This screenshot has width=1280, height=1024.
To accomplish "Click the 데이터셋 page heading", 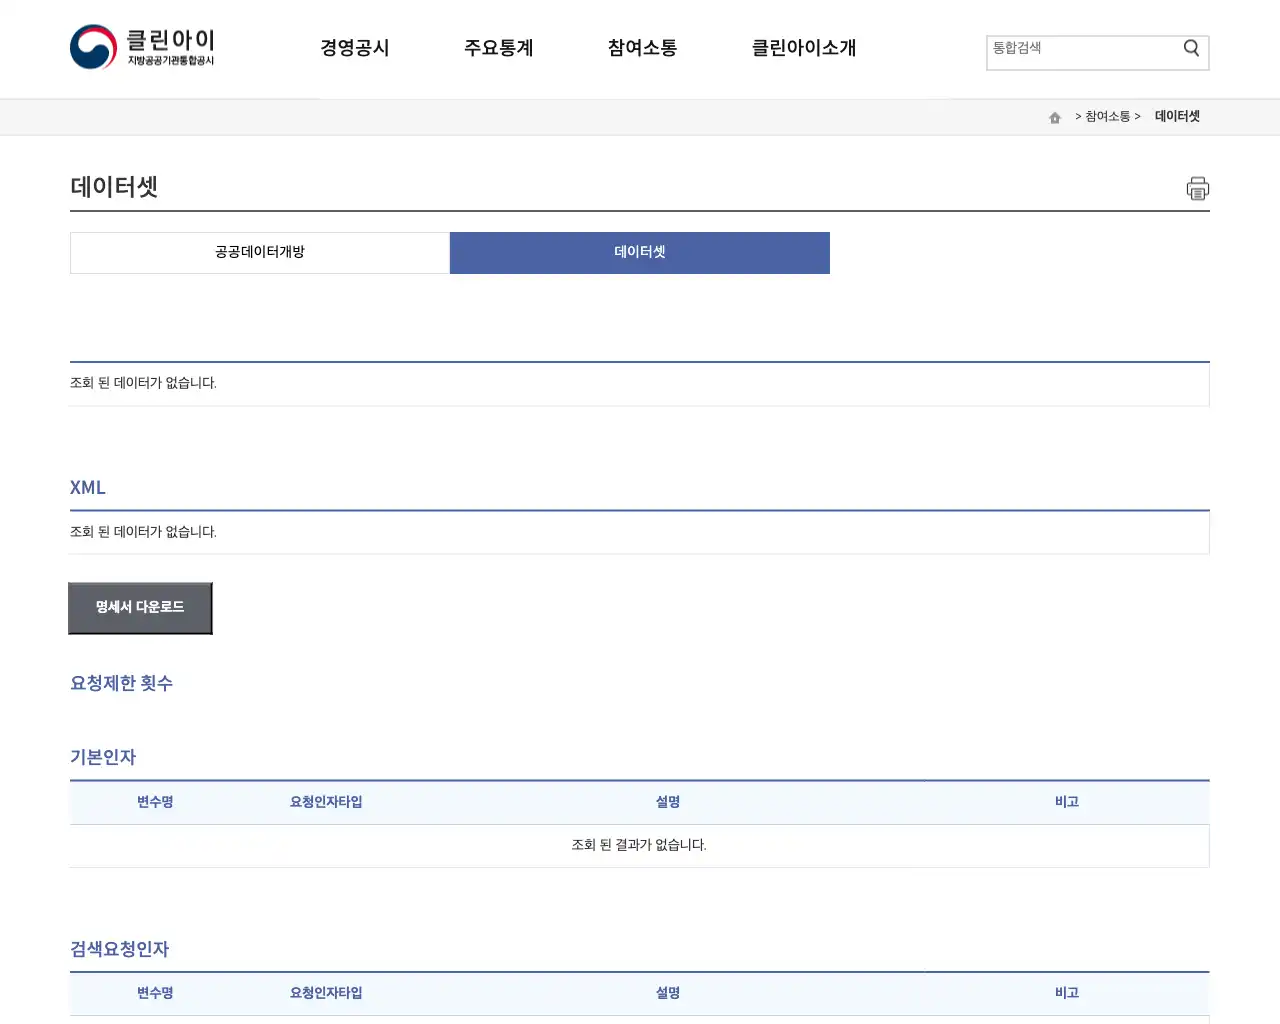I will click(x=115, y=186).
